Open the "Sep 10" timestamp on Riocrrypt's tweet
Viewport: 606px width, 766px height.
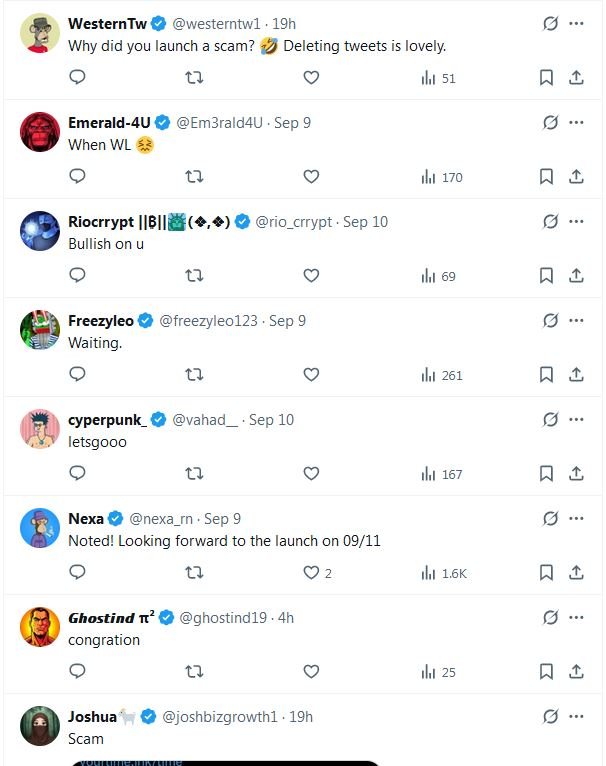(365, 222)
